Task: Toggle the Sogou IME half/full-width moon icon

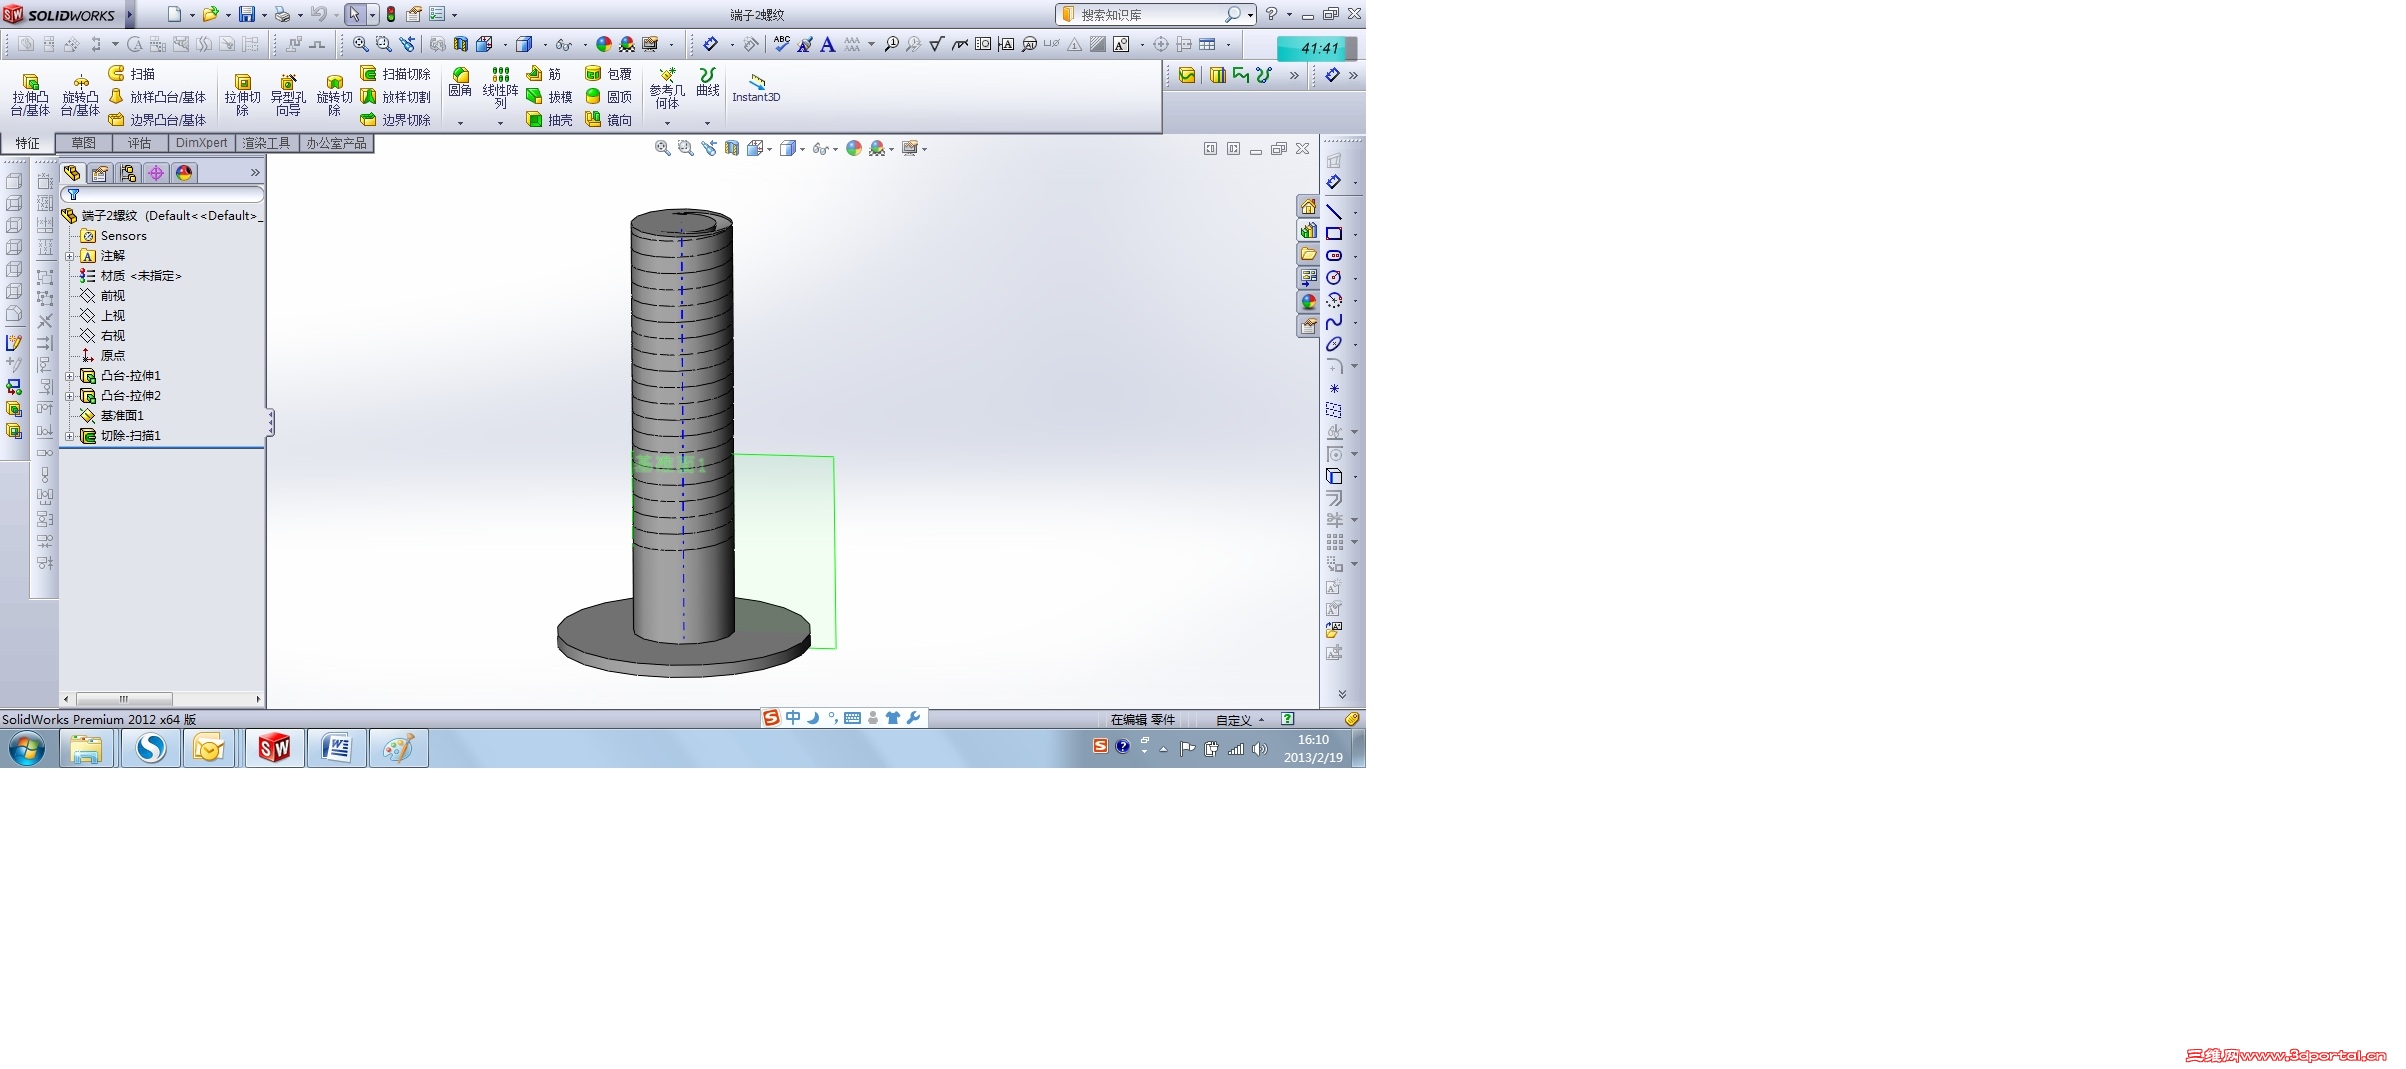Action: point(813,718)
